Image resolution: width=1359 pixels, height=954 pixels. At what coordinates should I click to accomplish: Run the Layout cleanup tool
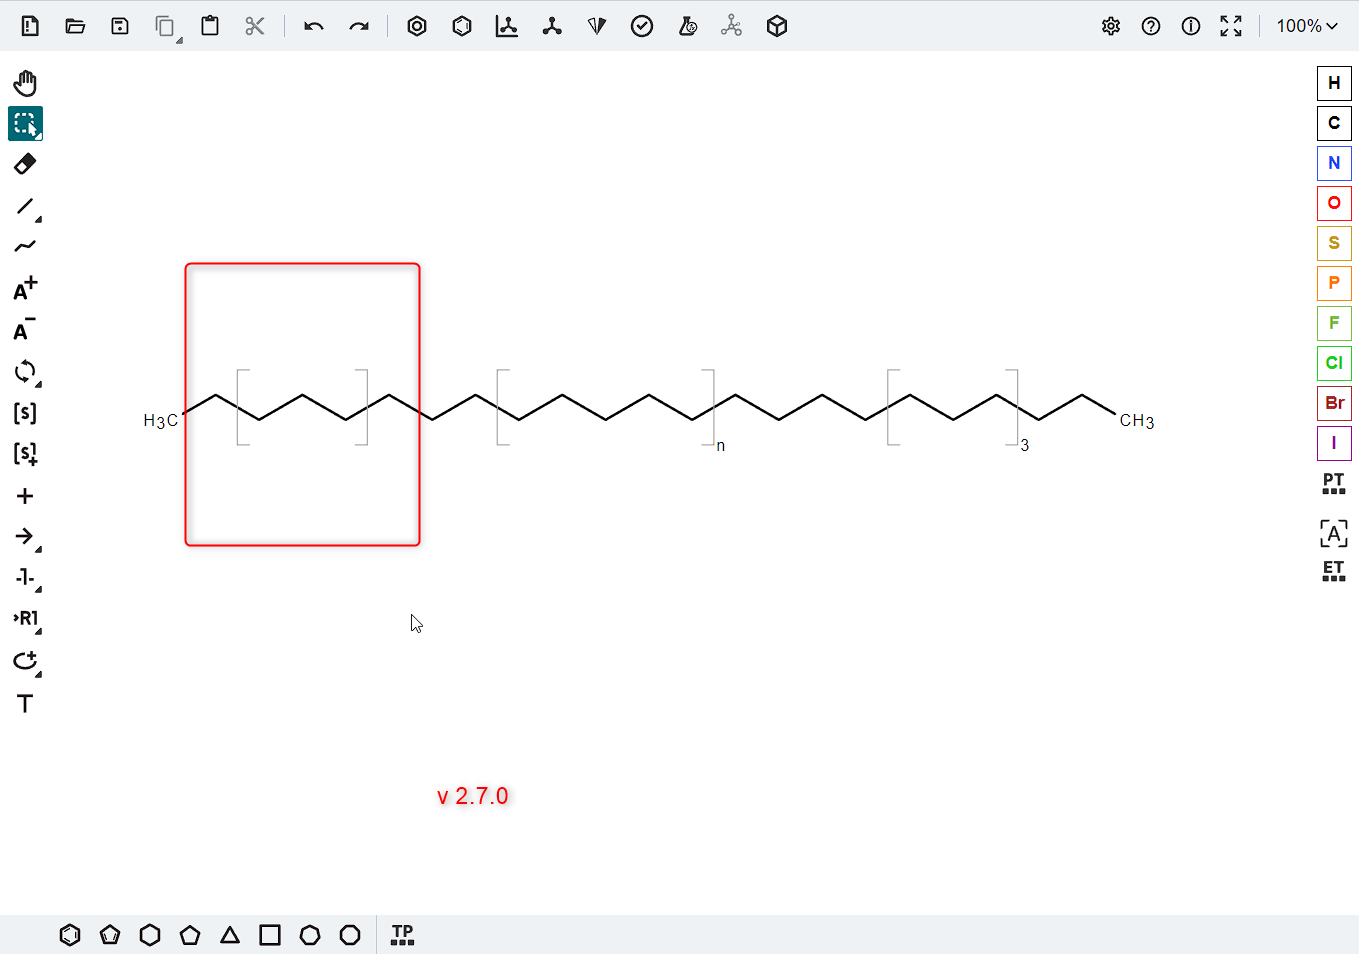tap(507, 26)
